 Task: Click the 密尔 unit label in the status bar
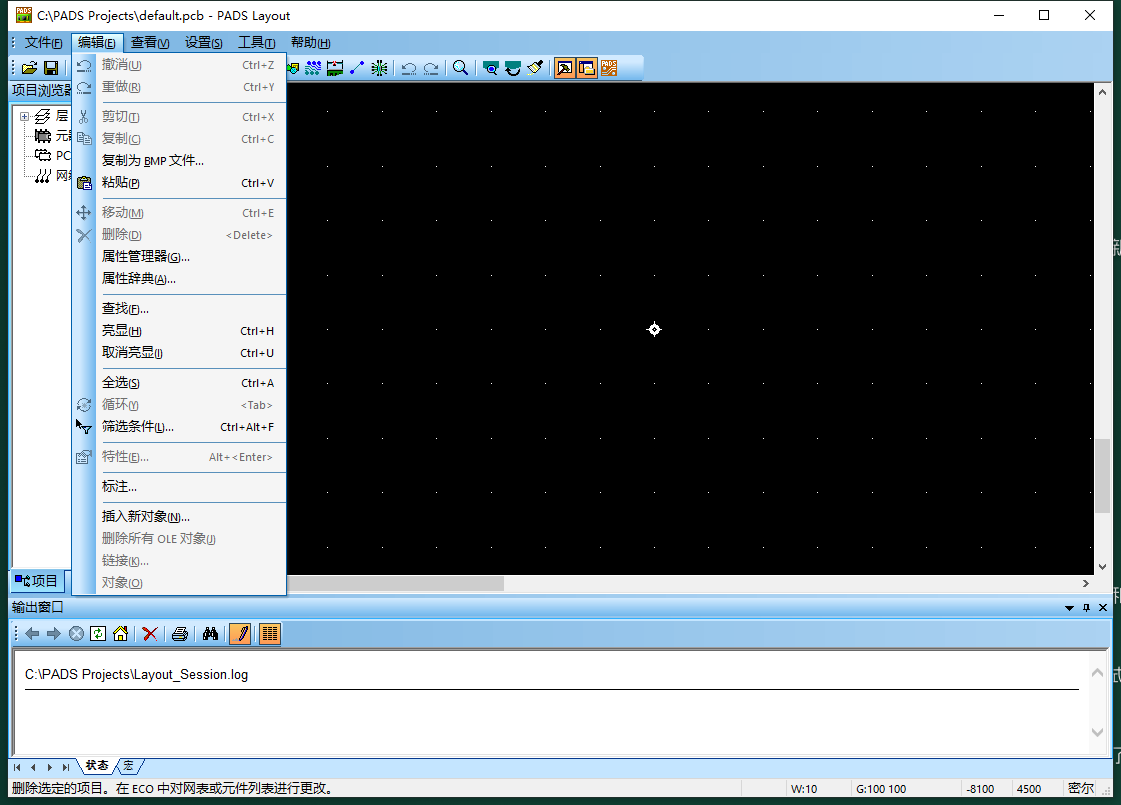coord(1080,789)
